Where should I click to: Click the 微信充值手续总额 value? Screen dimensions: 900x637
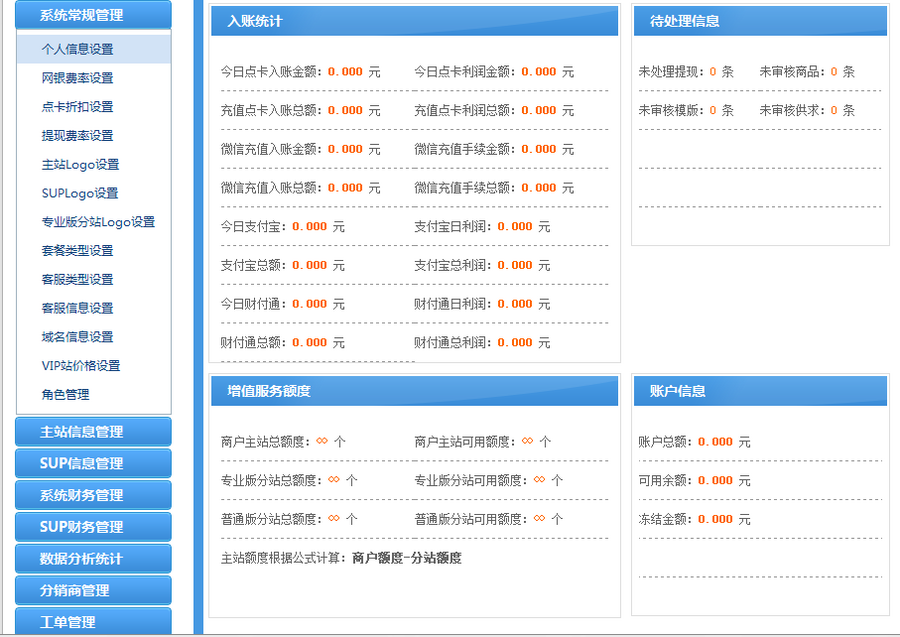click(538, 188)
